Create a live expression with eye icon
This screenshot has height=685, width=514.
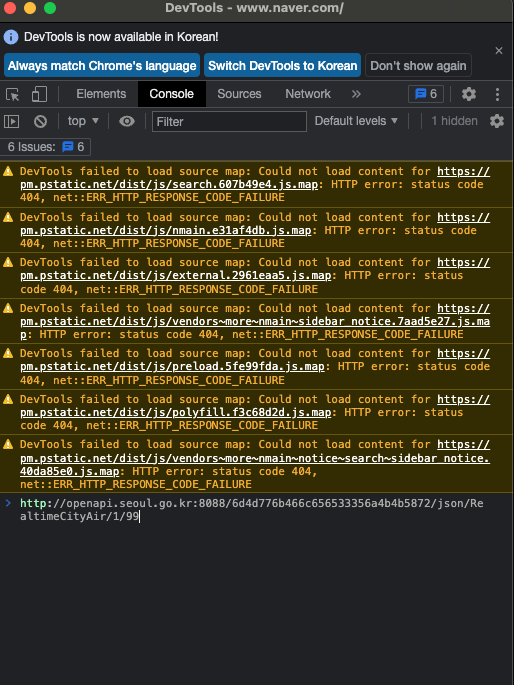[127, 121]
